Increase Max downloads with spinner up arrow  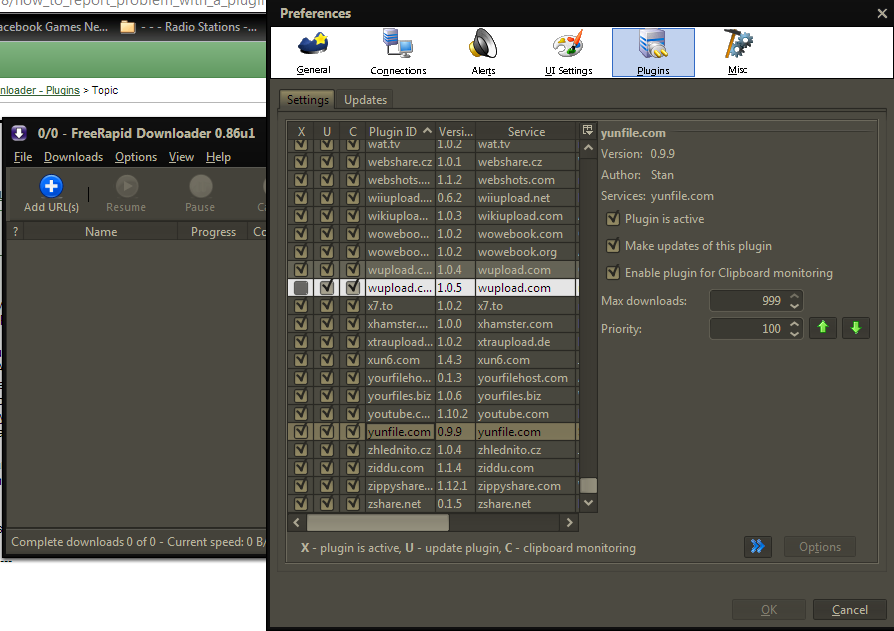(x=794, y=296)
